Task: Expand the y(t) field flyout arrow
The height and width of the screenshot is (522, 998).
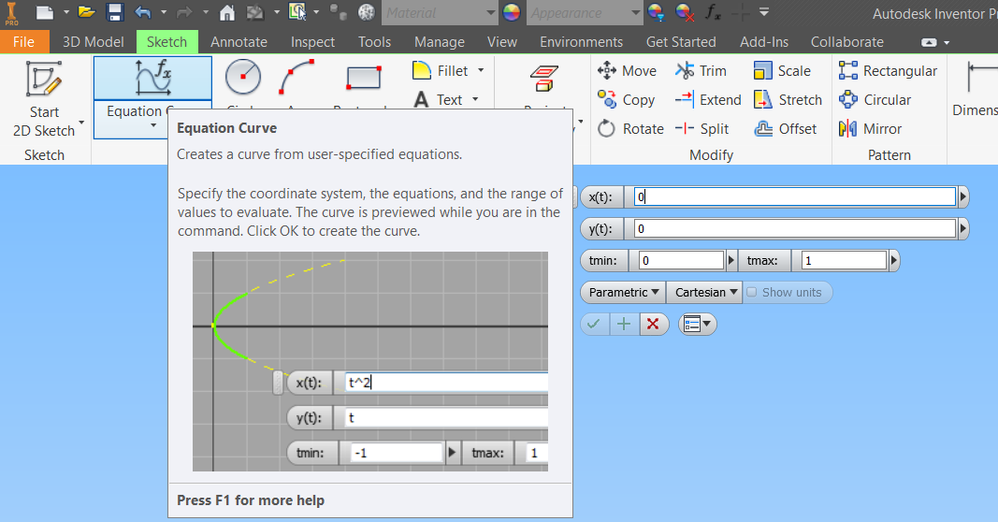Action: (963, 229)
